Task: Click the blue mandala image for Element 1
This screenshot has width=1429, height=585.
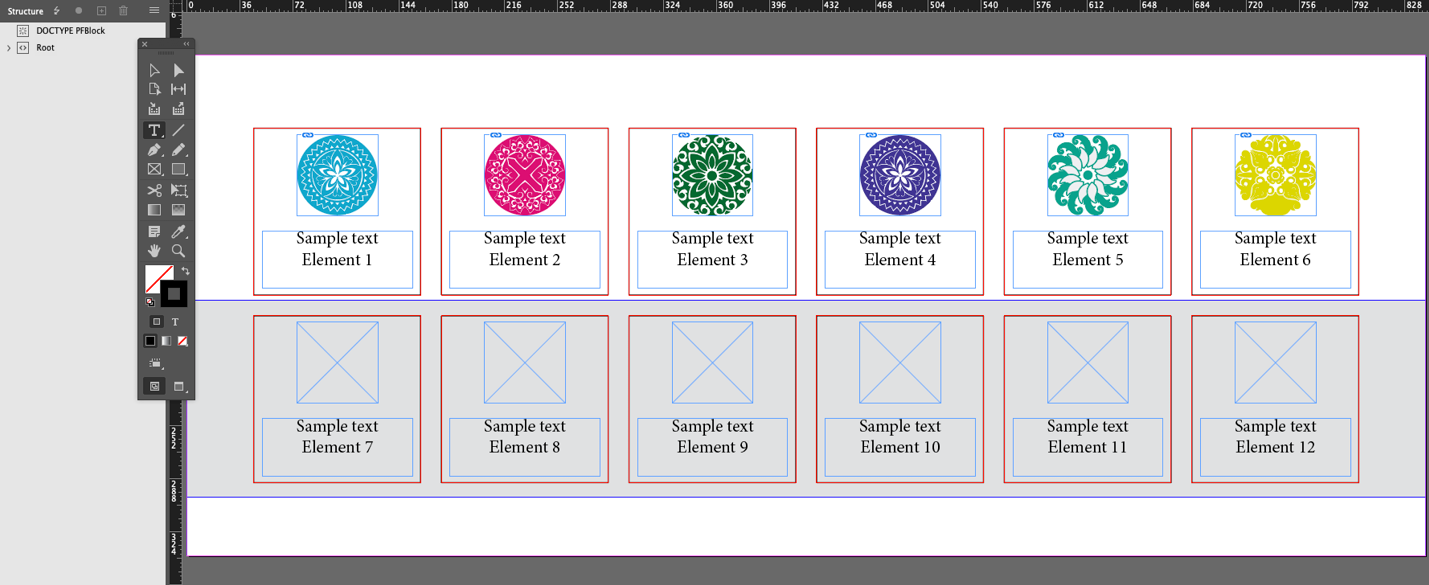Action: point(337,175)
